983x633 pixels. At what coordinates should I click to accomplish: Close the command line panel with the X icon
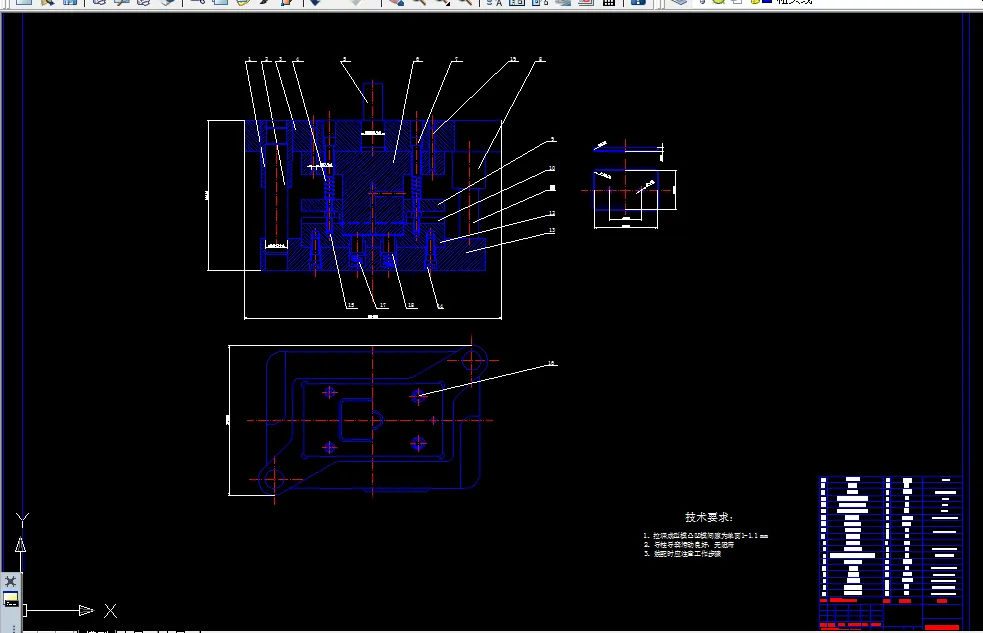10,581
